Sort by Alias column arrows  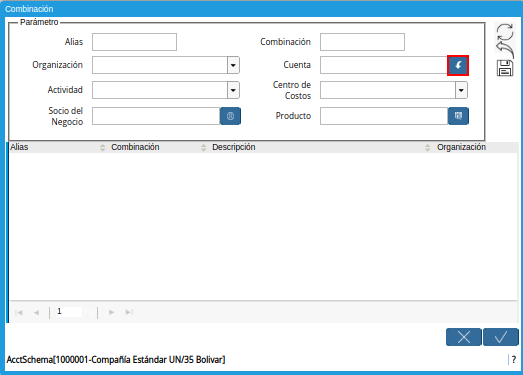coord(102,147)
